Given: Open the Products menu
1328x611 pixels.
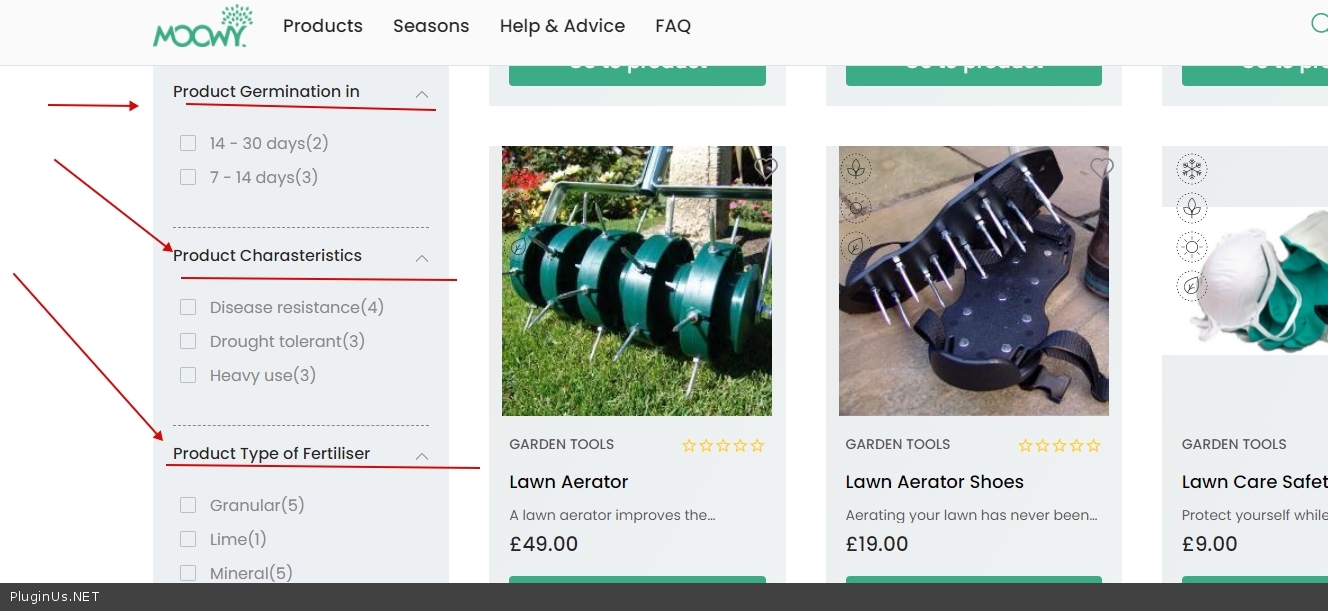Looking at the screenshot, I should pyautogui.click(x=323, y=26).
